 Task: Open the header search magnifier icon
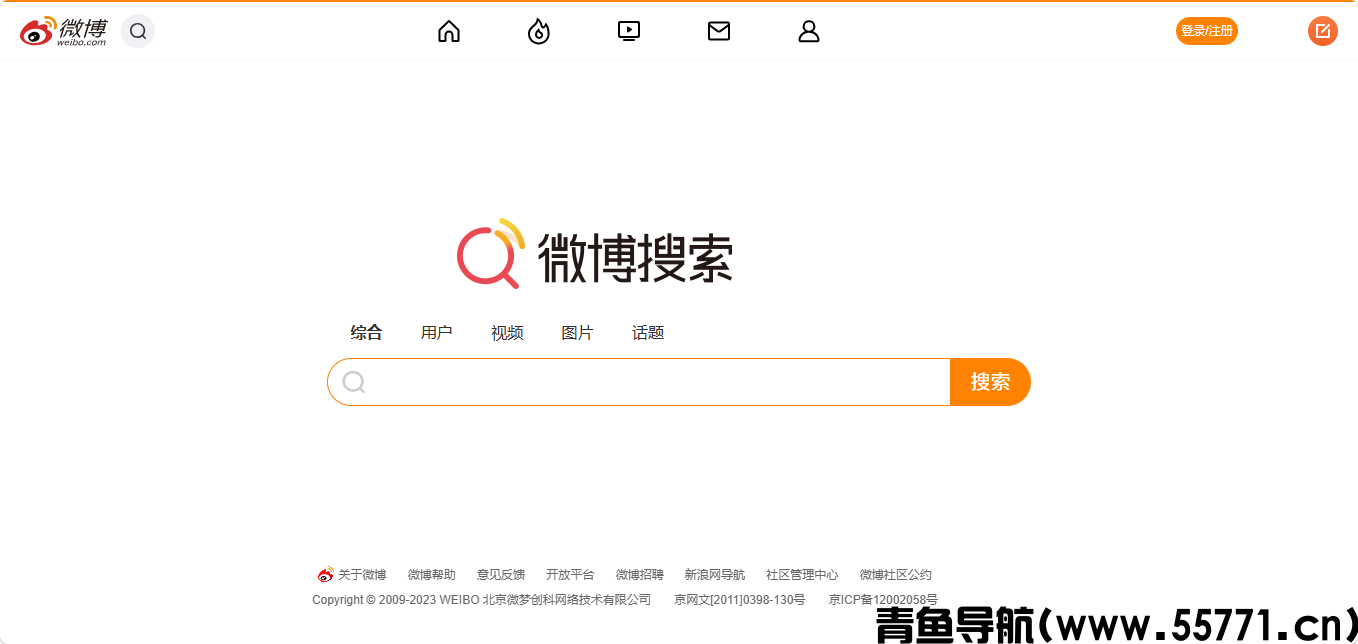pos(138,31)
